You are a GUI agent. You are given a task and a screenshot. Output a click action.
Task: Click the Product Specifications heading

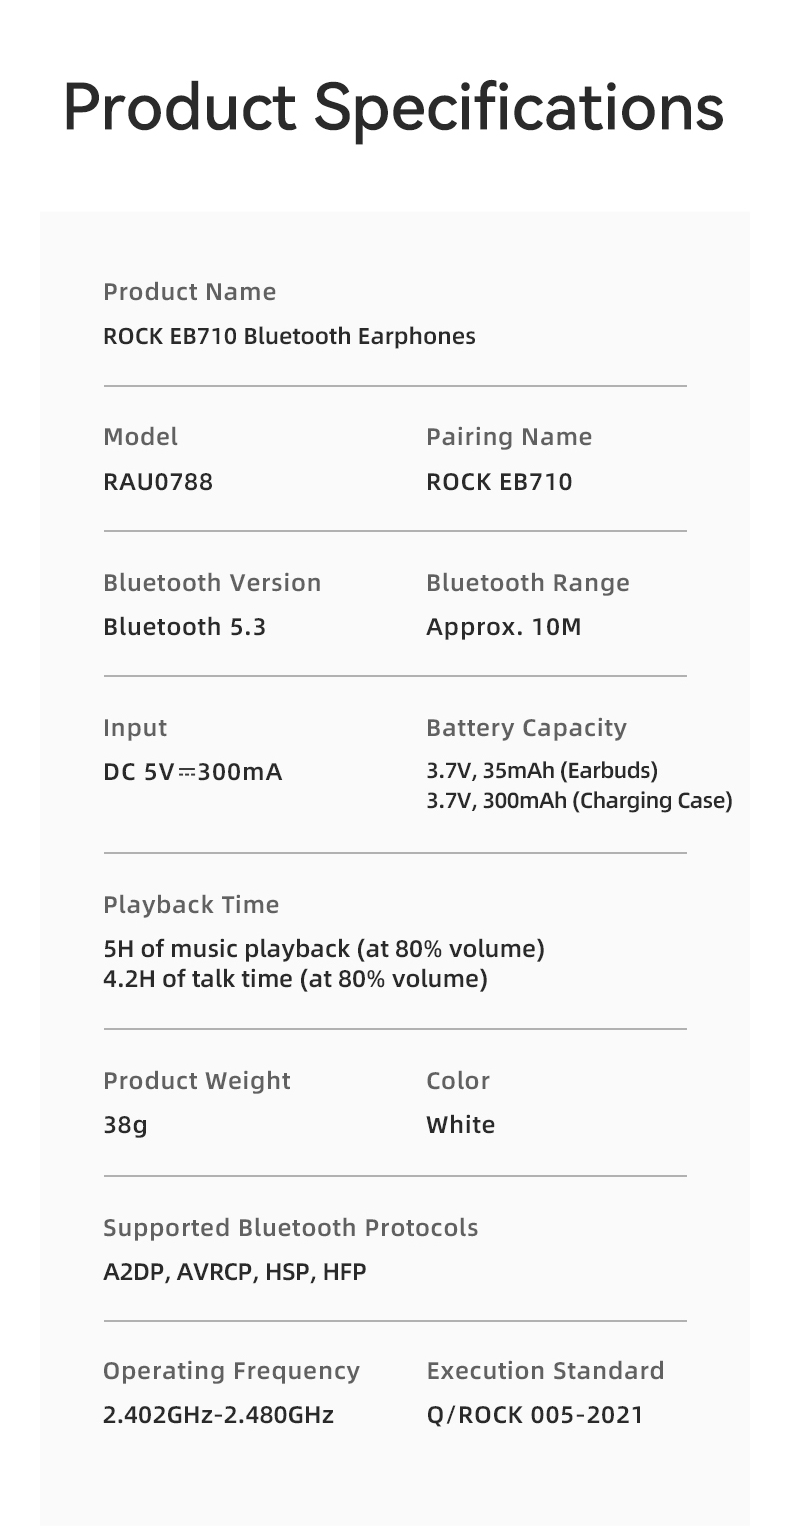pos(393,109)
